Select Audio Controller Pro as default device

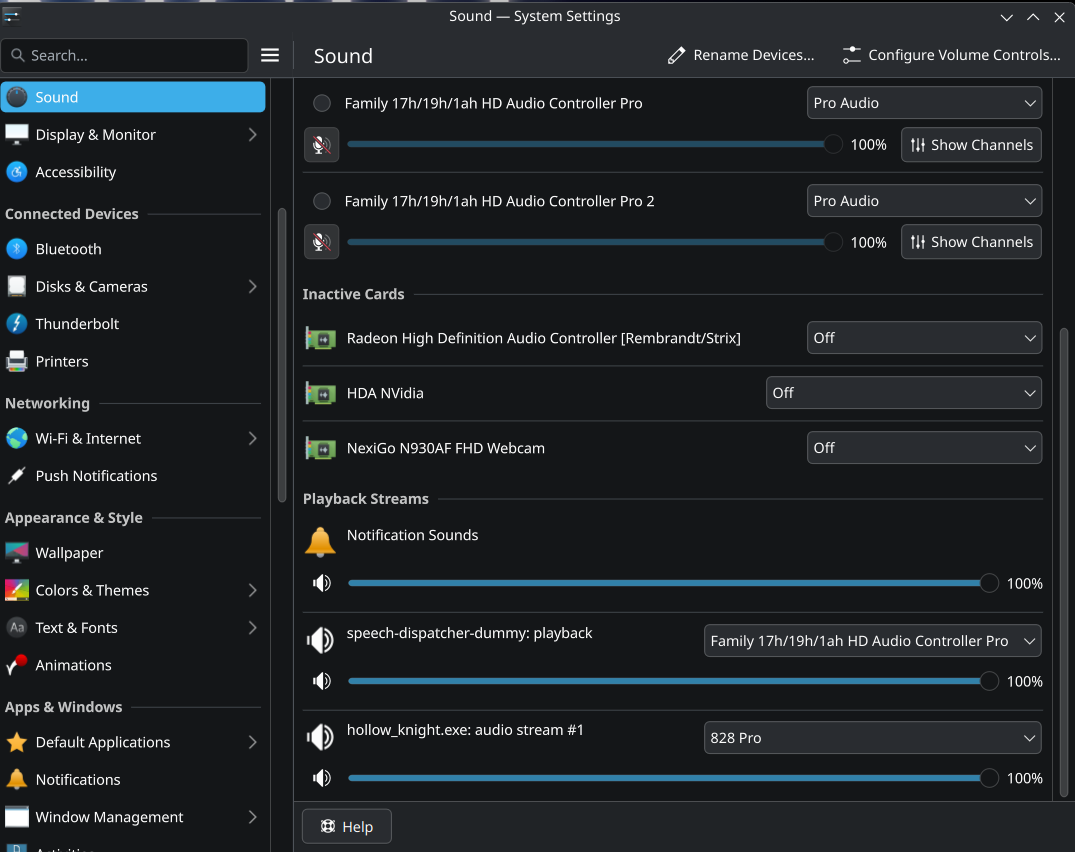pyautogui.click(x=322, y=103)
